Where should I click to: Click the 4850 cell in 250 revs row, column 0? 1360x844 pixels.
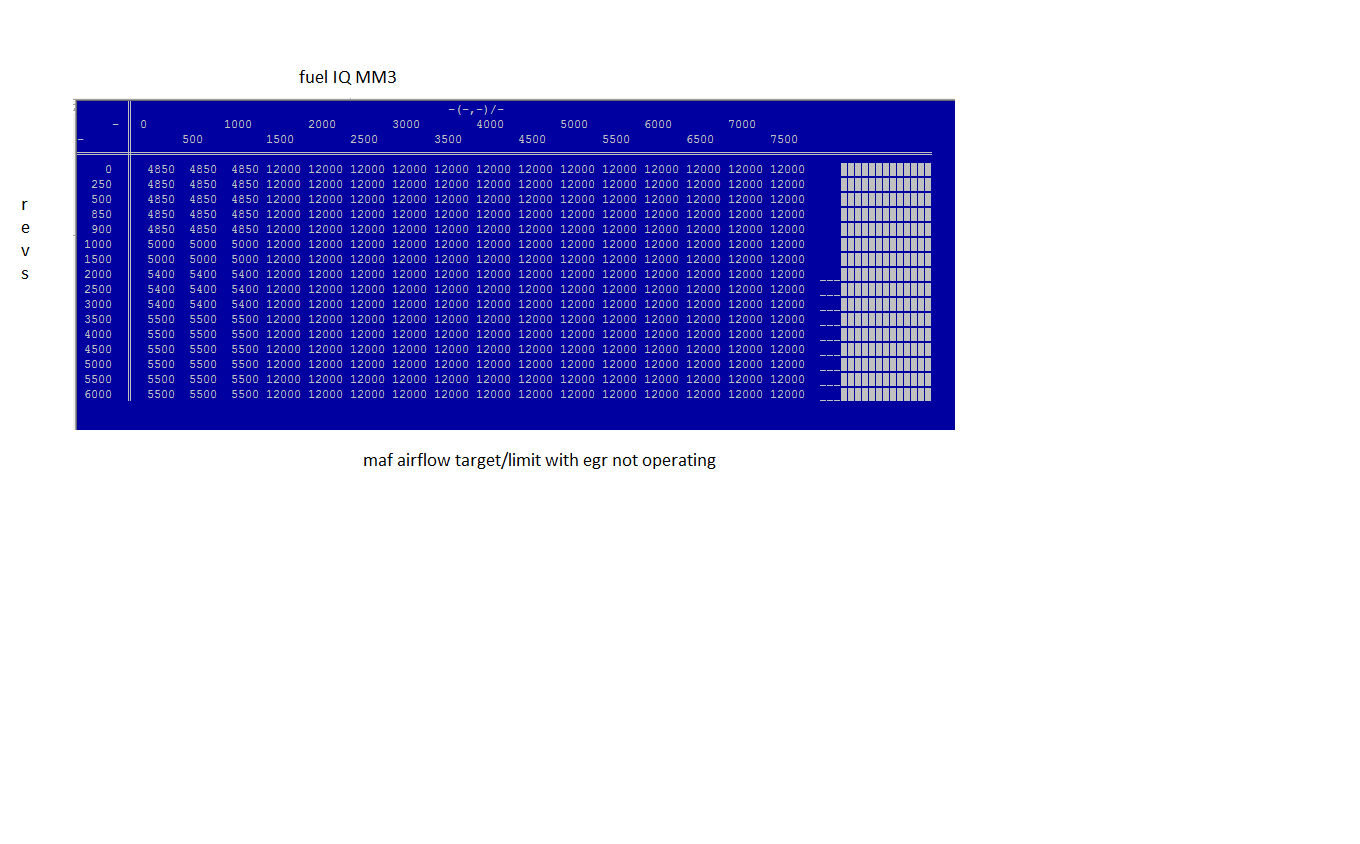pyautogui.click(x=161, y=185)
